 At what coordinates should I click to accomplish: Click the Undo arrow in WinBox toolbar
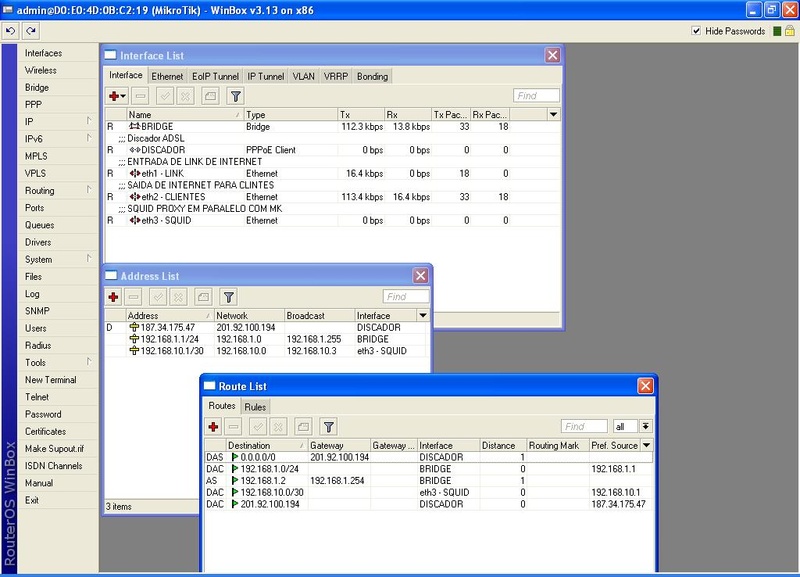[x=10, y=31]
